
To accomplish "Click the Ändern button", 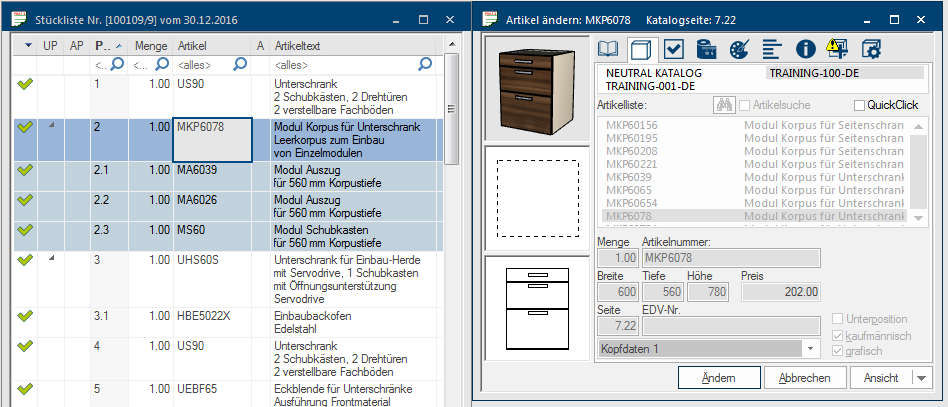I will point(718,378).
